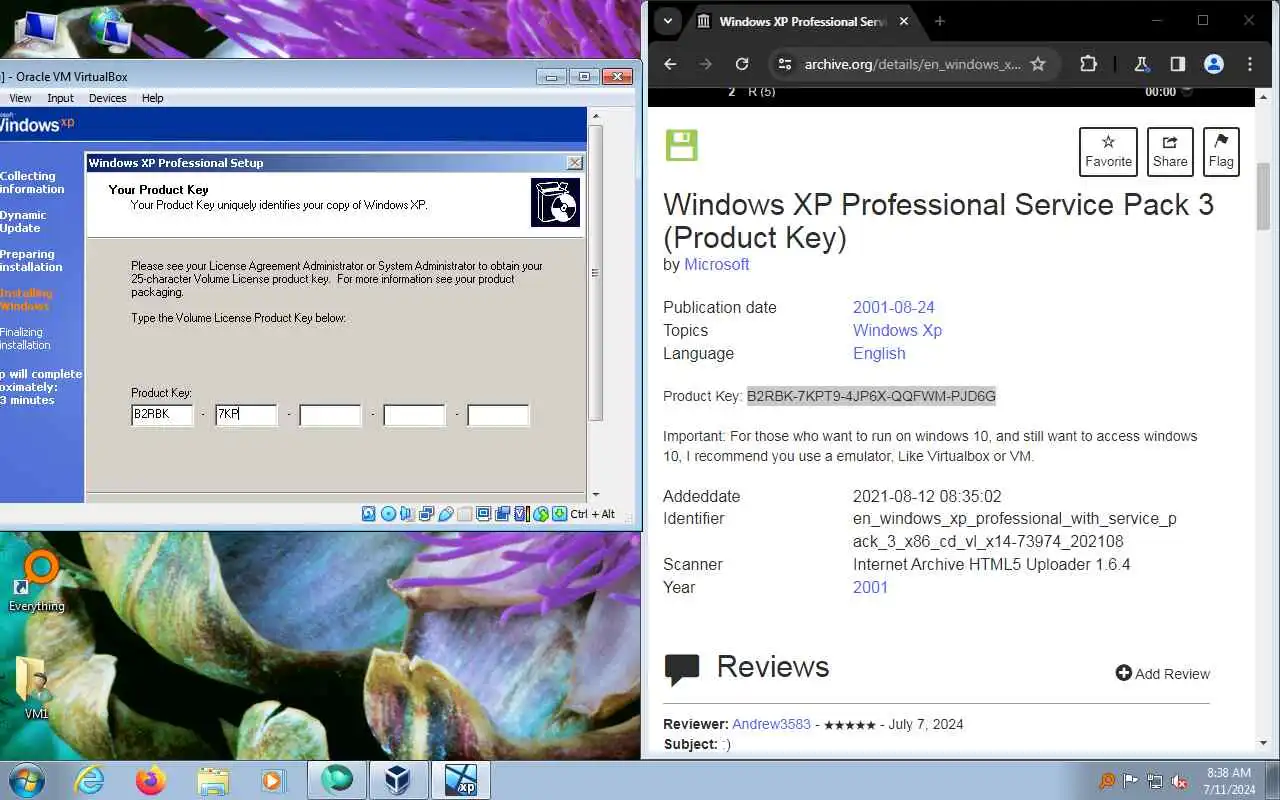Image resolution: width=1280 pixels, height=800 pixels.
Task: Open the Devices menu in VirtualBox
Action: (x=107, y=98)
